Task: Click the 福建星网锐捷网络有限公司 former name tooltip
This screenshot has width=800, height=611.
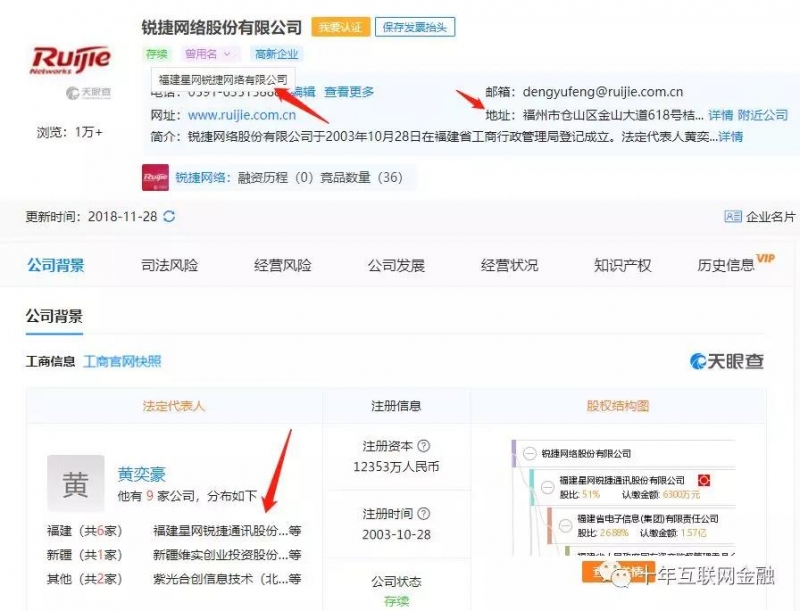Action: click(223, 80)
